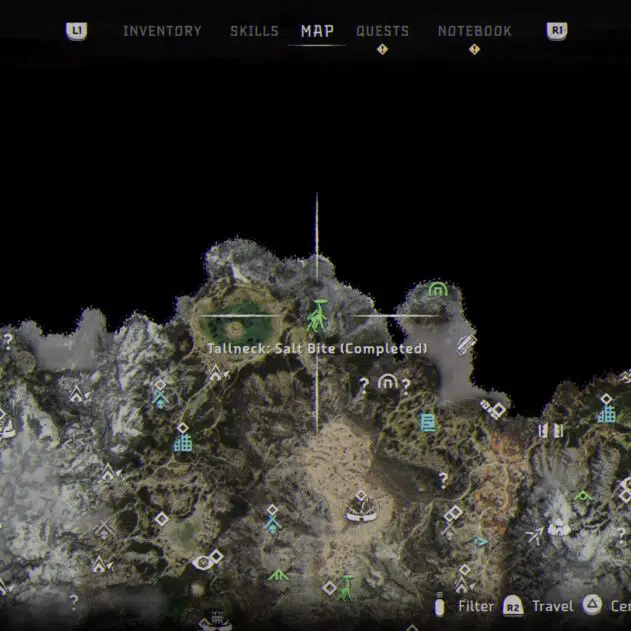Select the white arrow icon in the snowy east
The image size is (631, 631).
pyautogui.click(x=536, y=536)
